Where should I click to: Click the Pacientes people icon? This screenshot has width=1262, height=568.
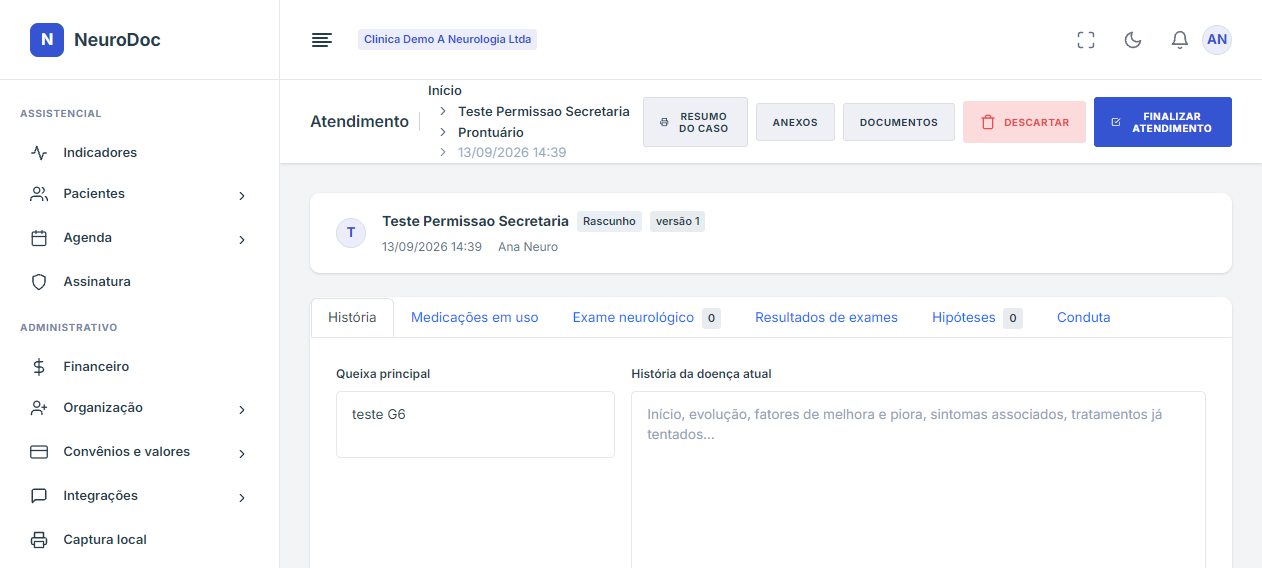[x=39, y=194]
